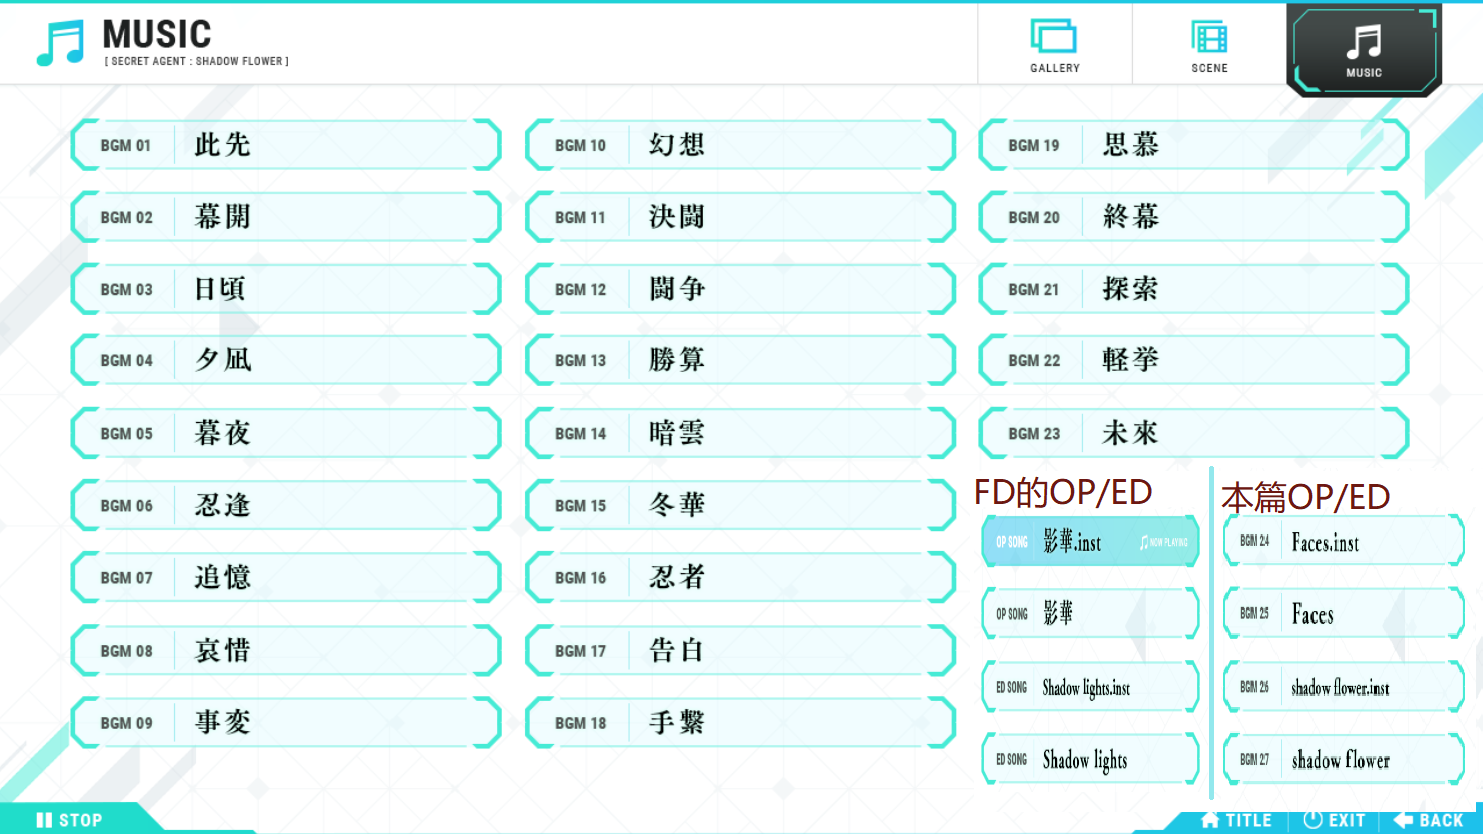Select the now-playing OP SONG 影華.inst
The width and height of the screenshot is (1483, 834).
click(x=1090, y=542)
